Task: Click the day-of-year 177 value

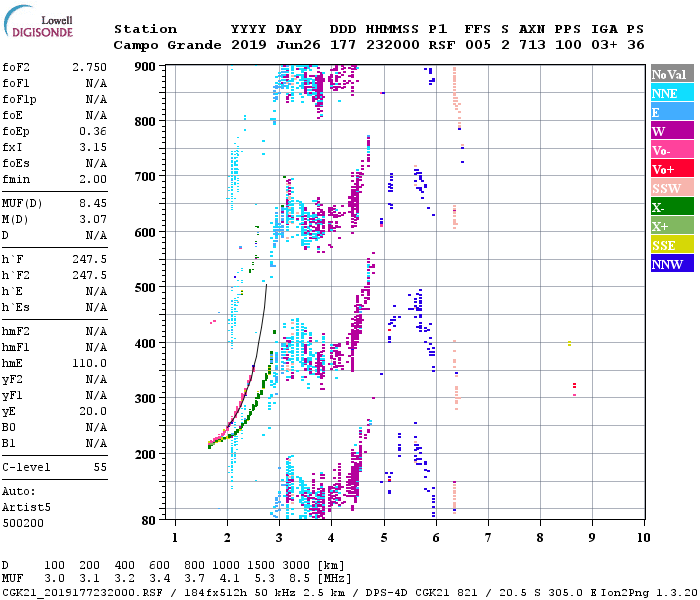Action: 343,45
